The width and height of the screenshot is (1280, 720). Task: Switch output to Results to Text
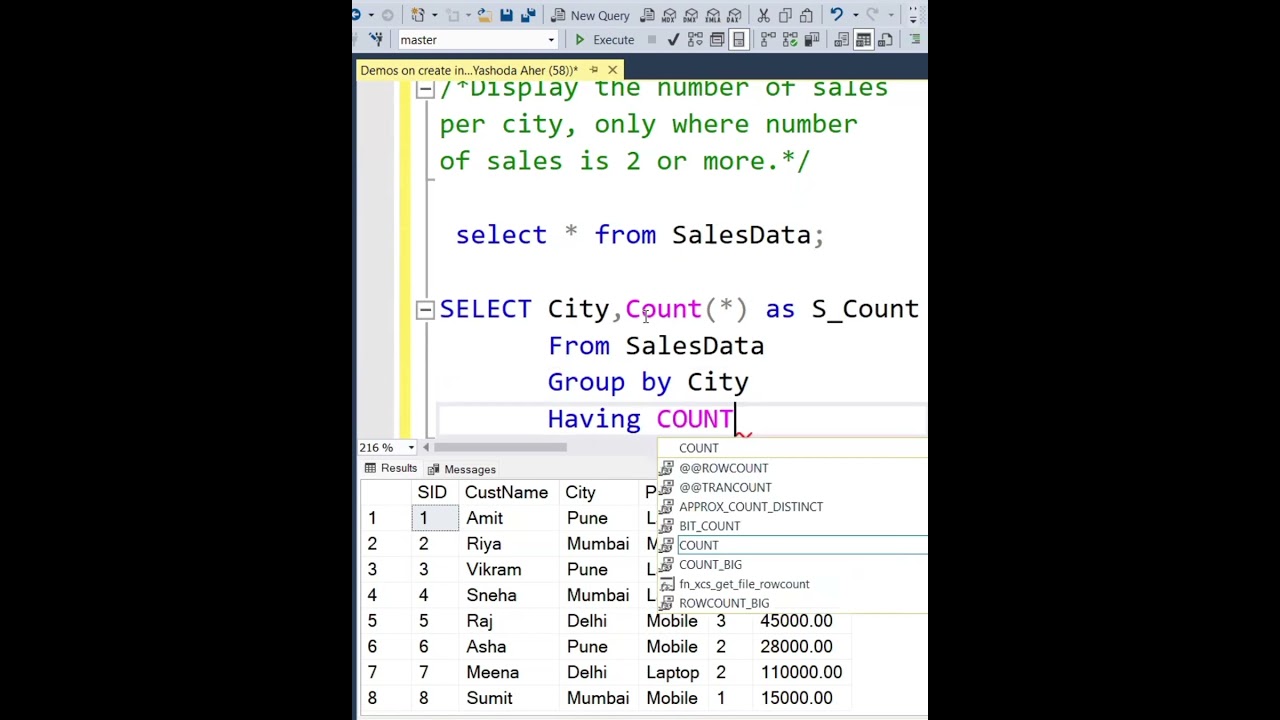tap(841, 40)
